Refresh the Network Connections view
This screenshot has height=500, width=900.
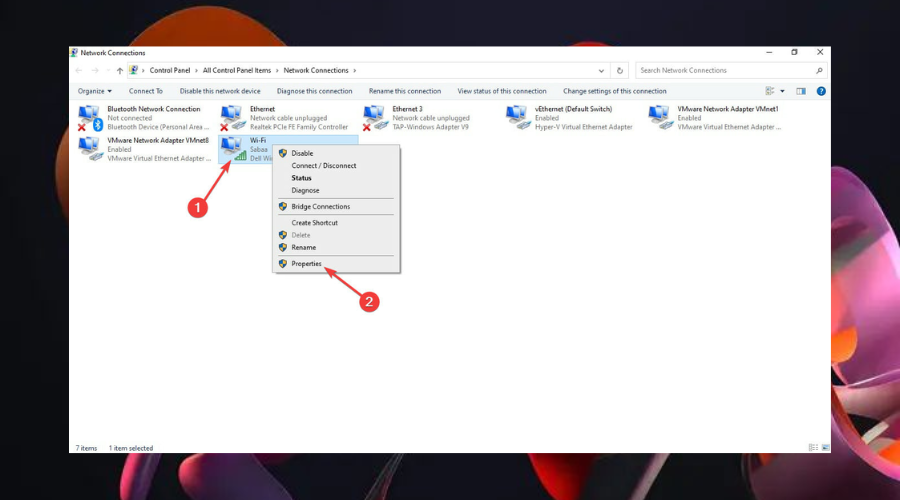pos(619,71)
